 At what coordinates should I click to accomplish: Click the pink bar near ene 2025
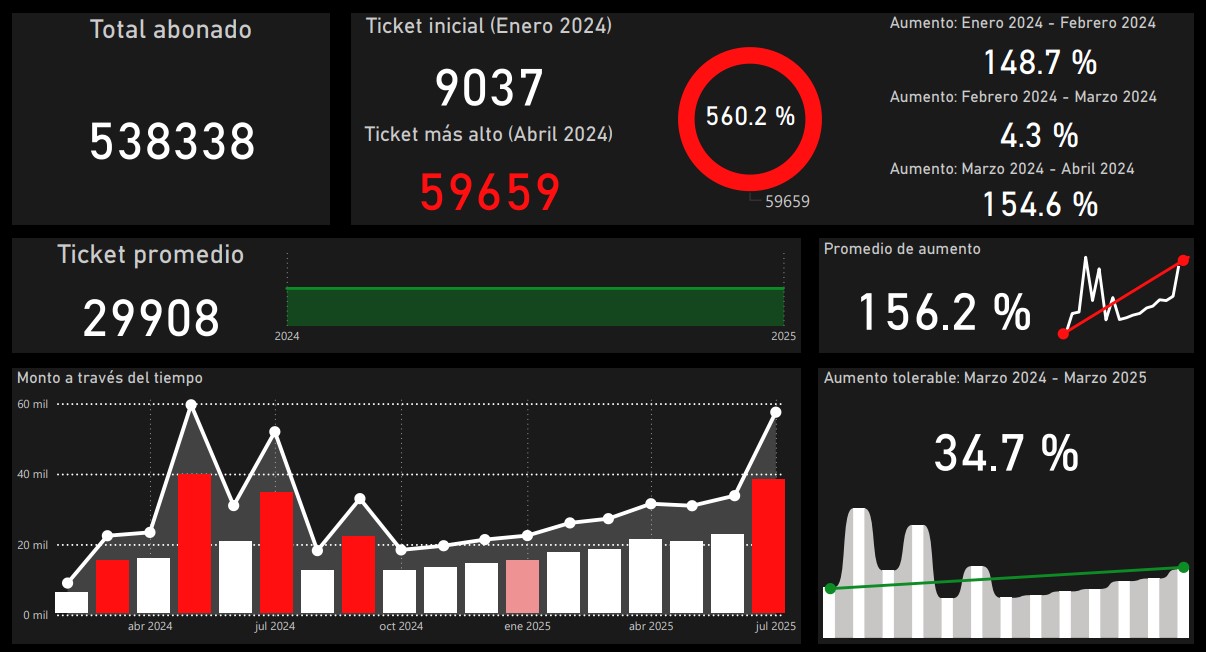(522, 586)
